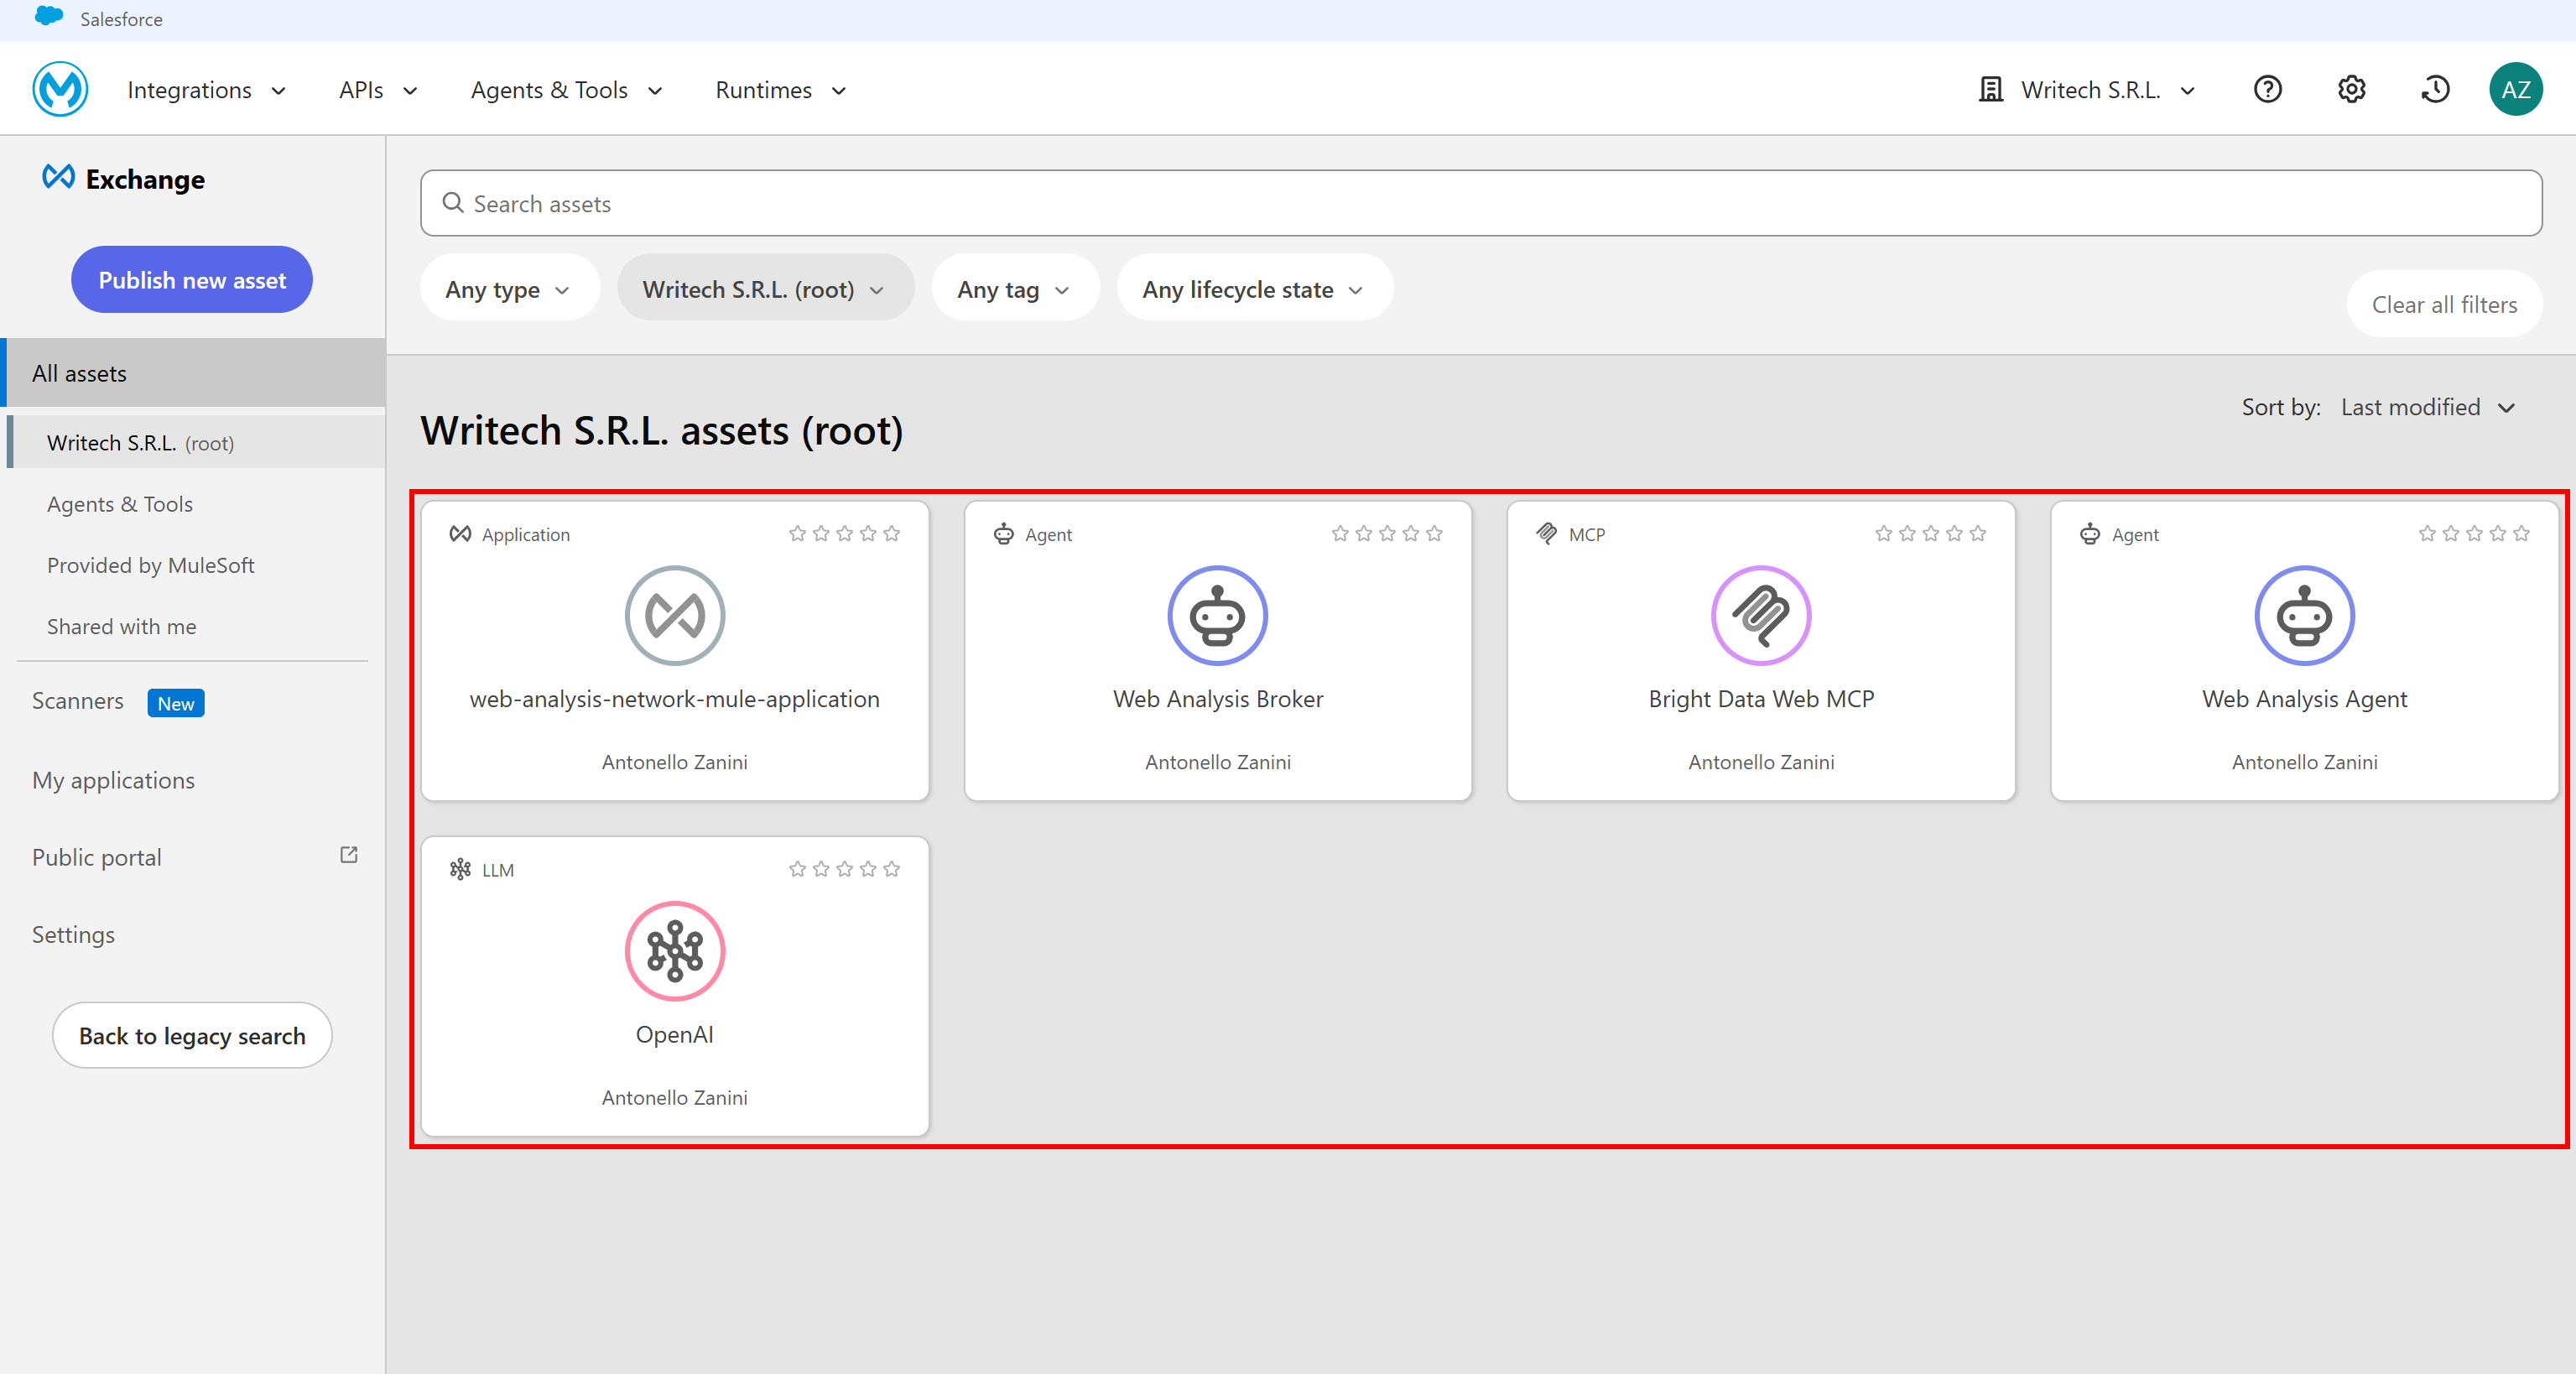Click the small Agent type icon on Web Analysis Broker card
The height and width of the screenshot is (1374, 2576).
[1003, 534]
